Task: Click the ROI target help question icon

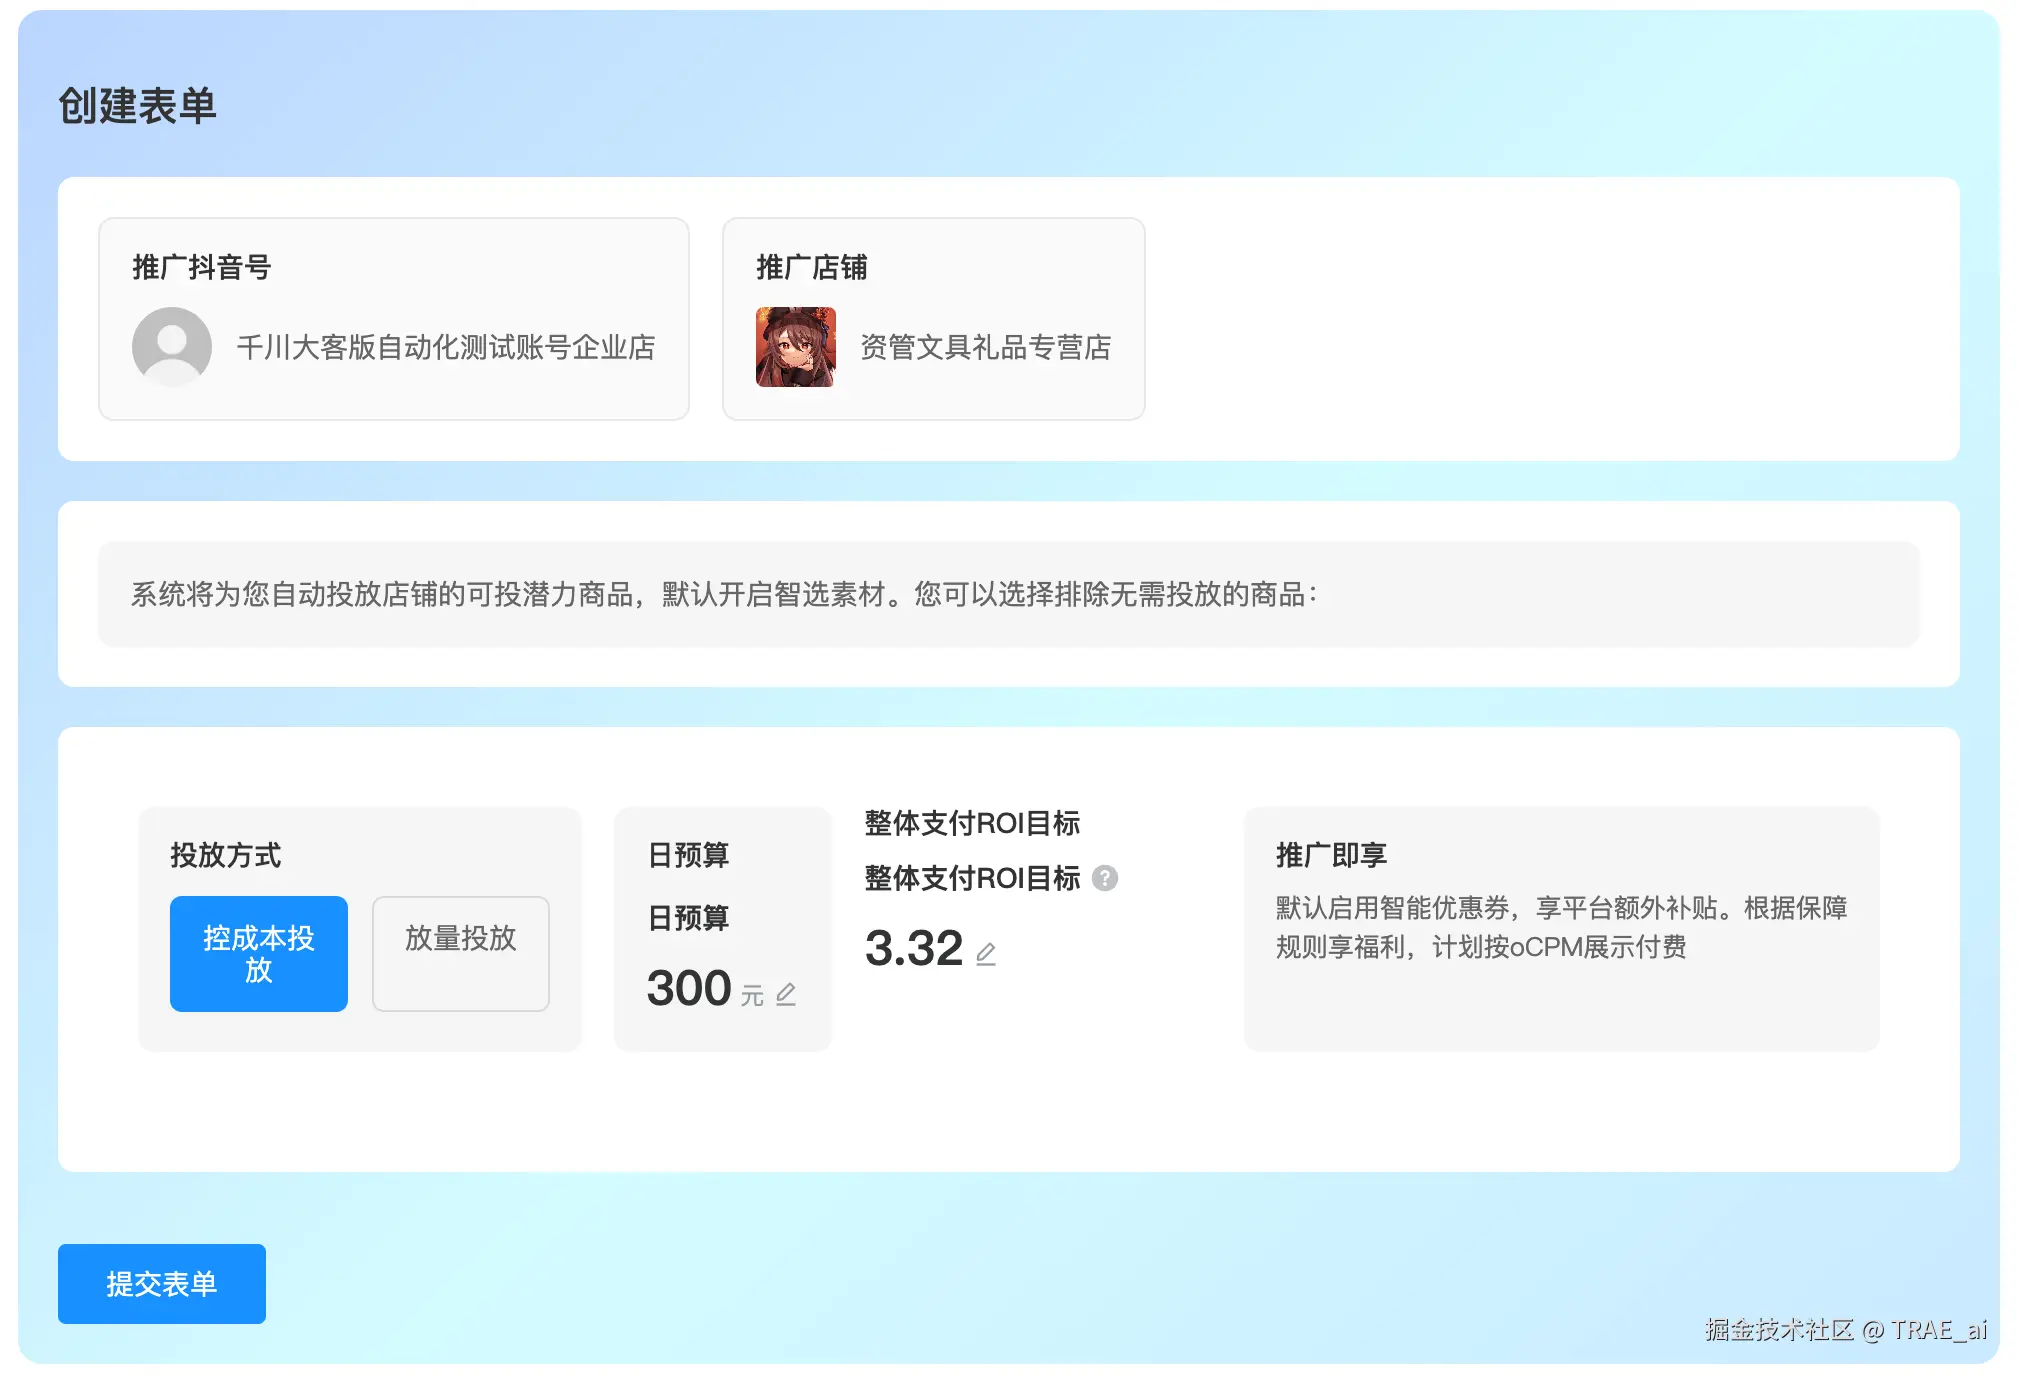Action: tap(1105, 878)
